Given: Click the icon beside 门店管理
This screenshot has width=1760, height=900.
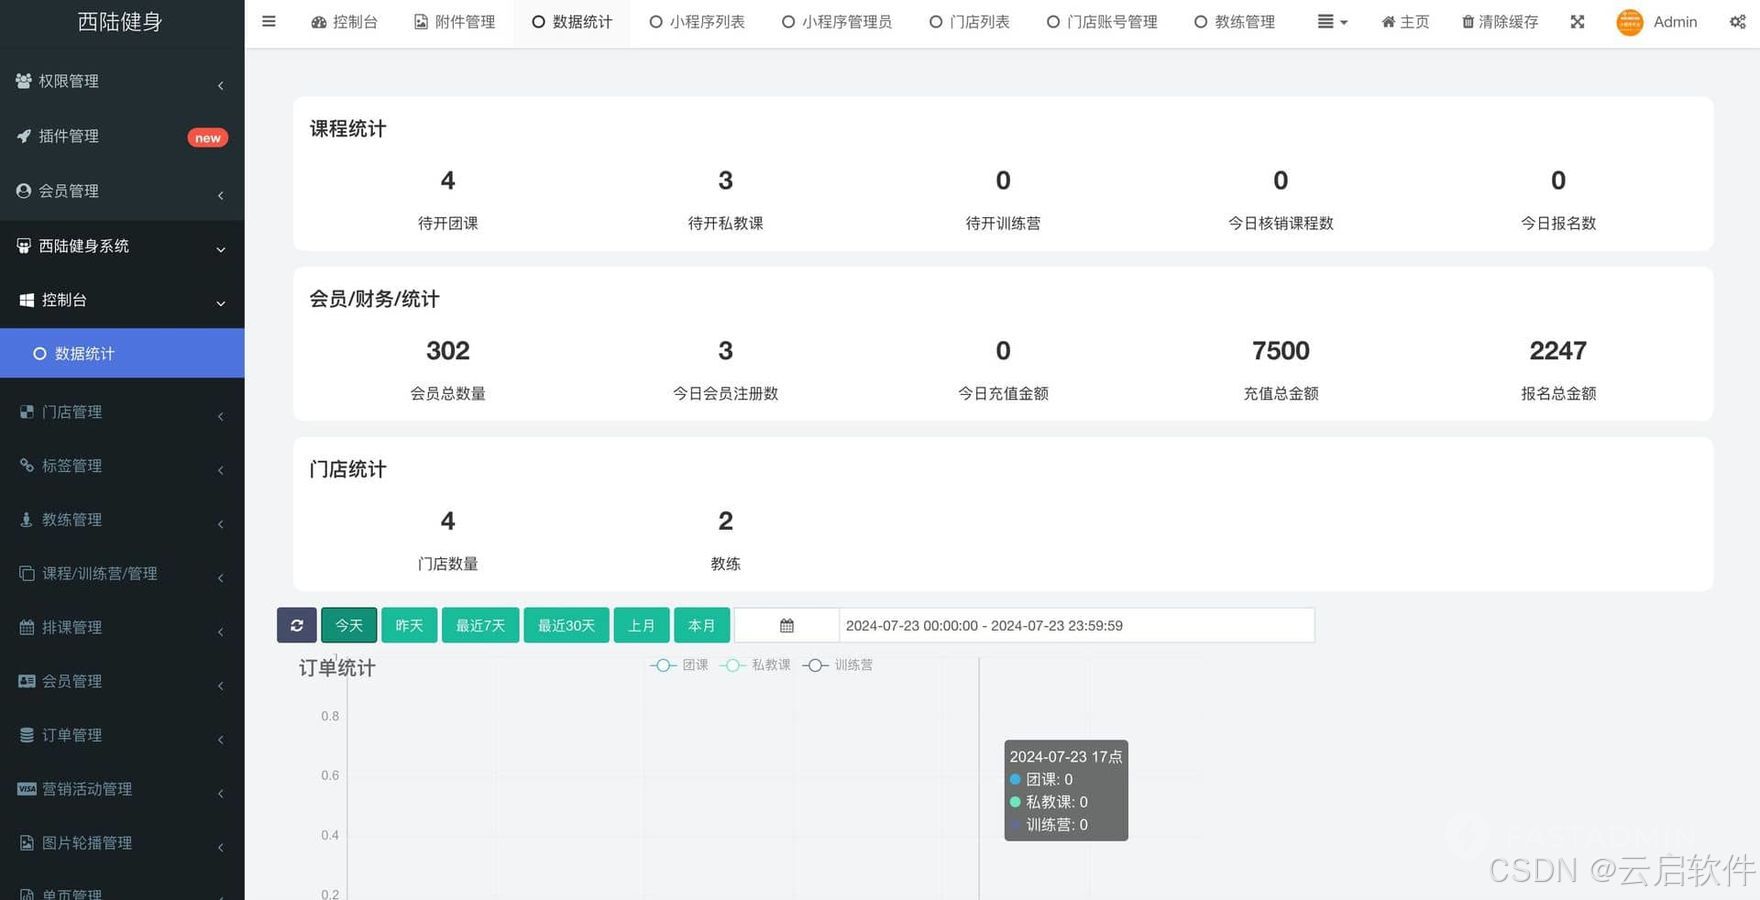Looking at the screenshot, I should (x=27, y=411).
